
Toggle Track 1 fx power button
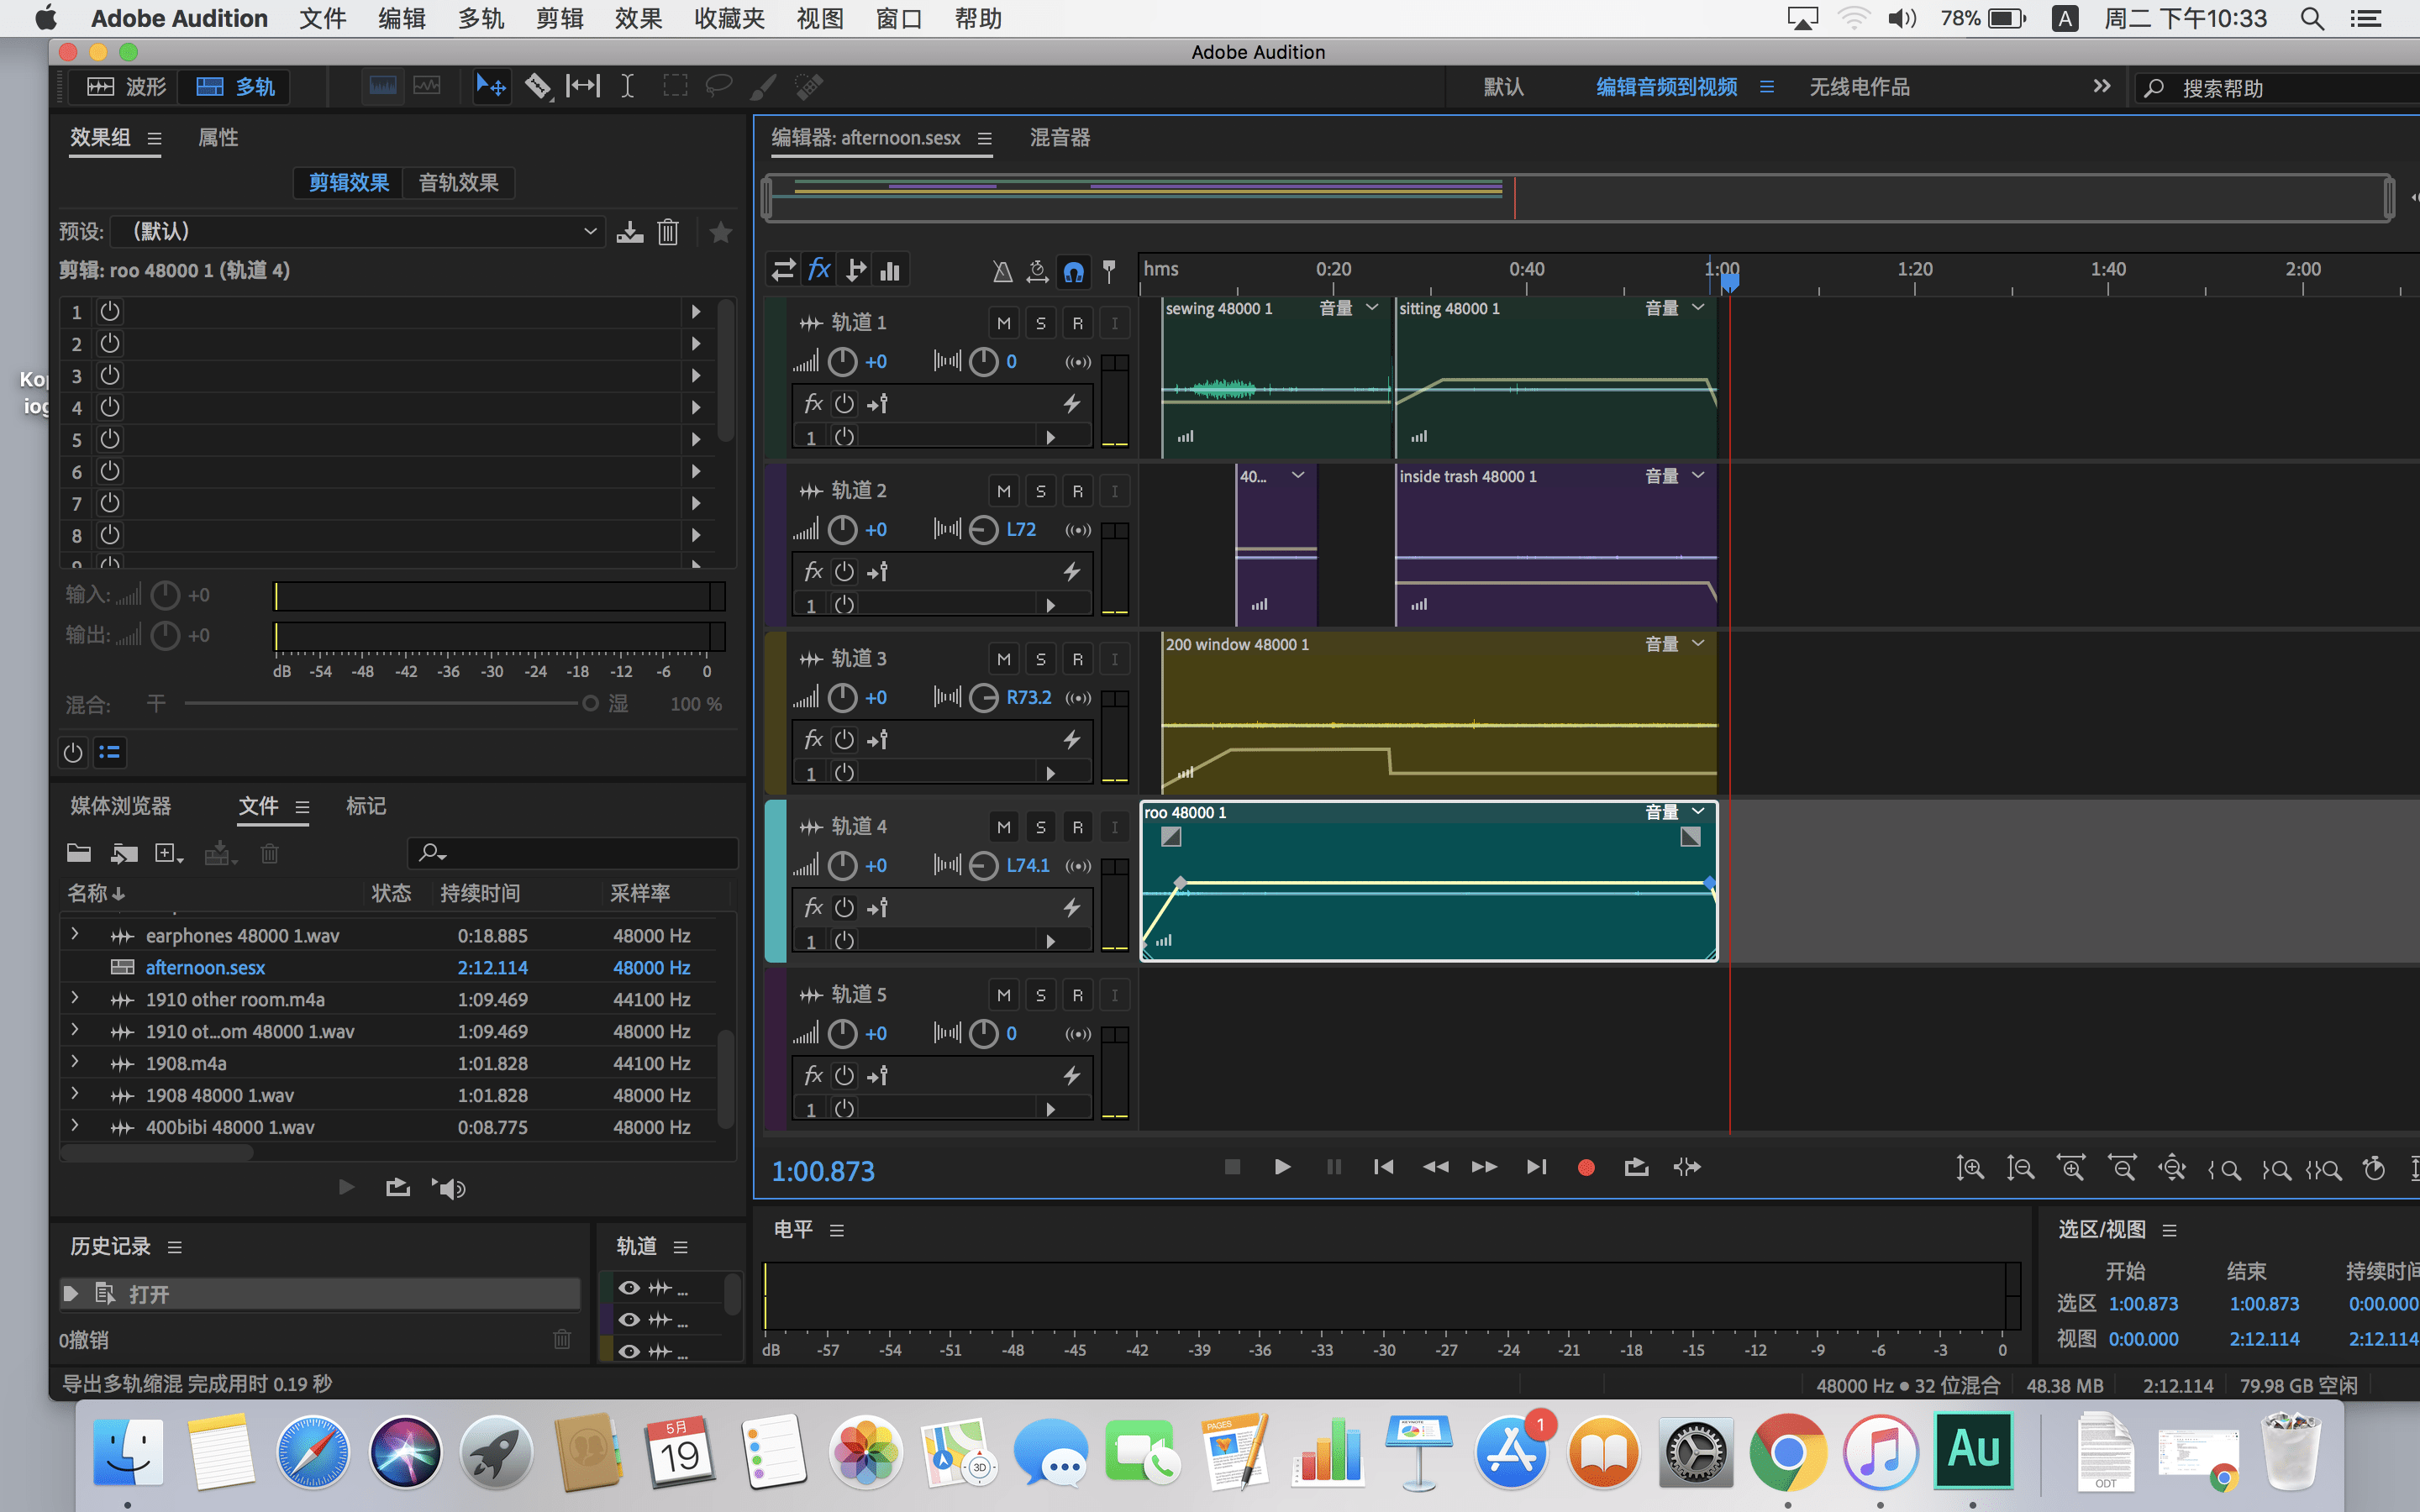[x=845, y=403]
